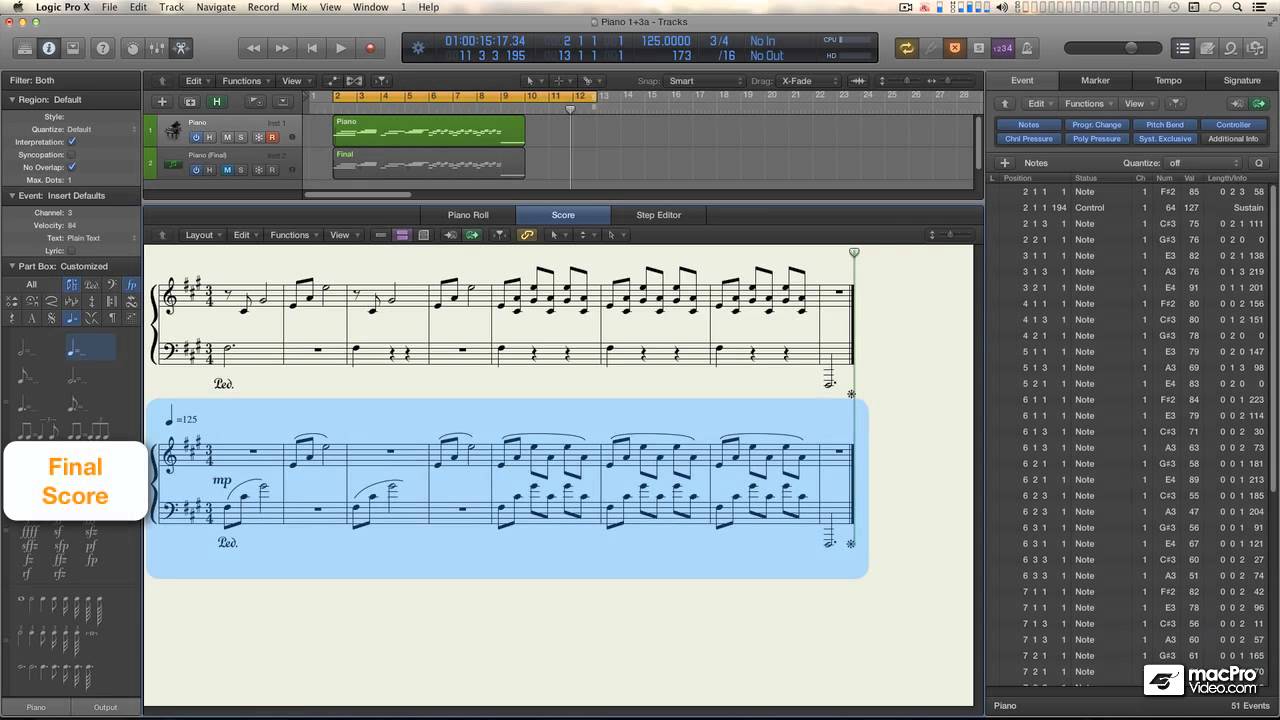Viewport: 1280px width, 720px height.
Task: Click the Q quantize button in Event List
Action: pos(1258,163)
